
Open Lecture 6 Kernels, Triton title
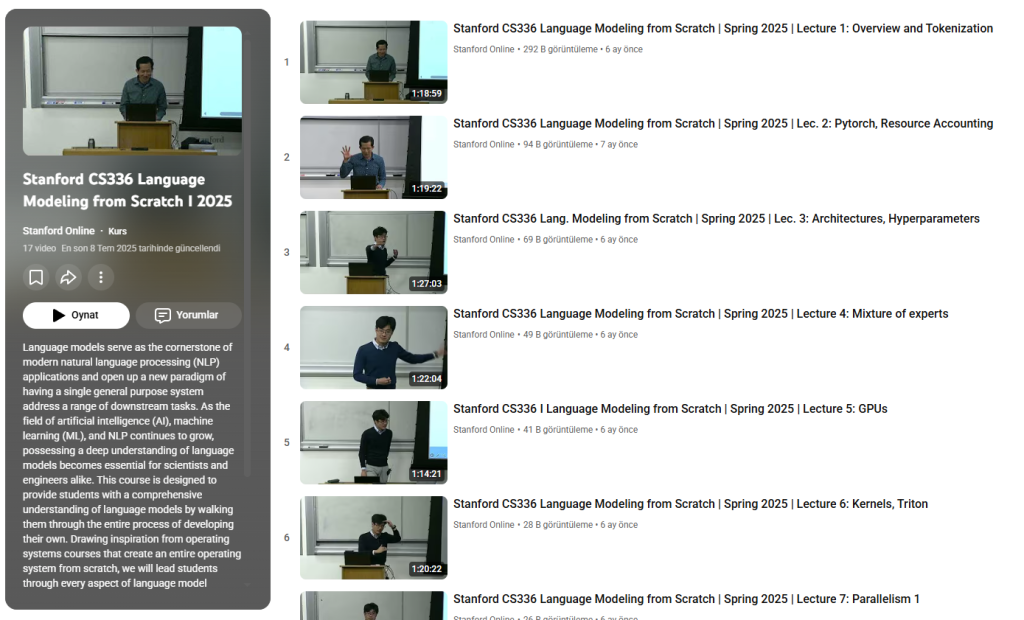pos(686,504)
